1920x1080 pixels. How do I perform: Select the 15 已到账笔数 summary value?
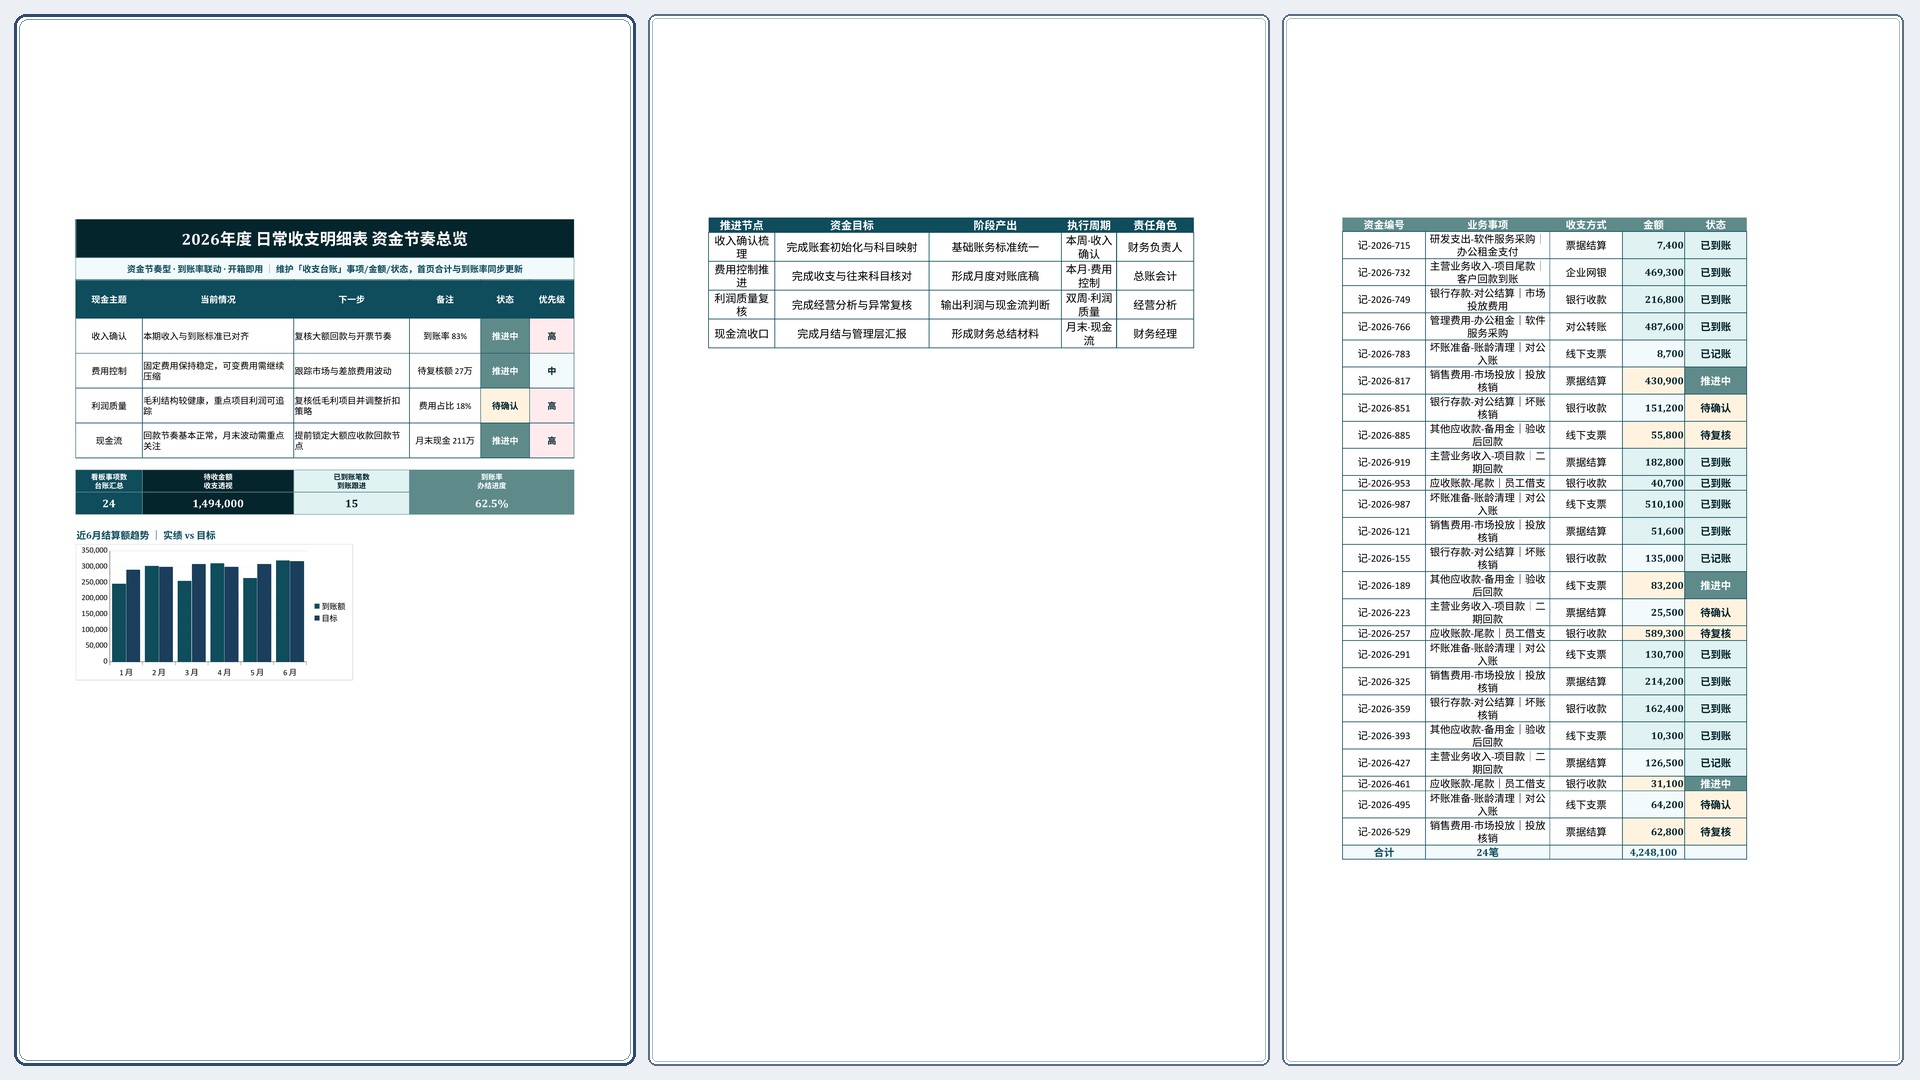click(x=351, y=504)
